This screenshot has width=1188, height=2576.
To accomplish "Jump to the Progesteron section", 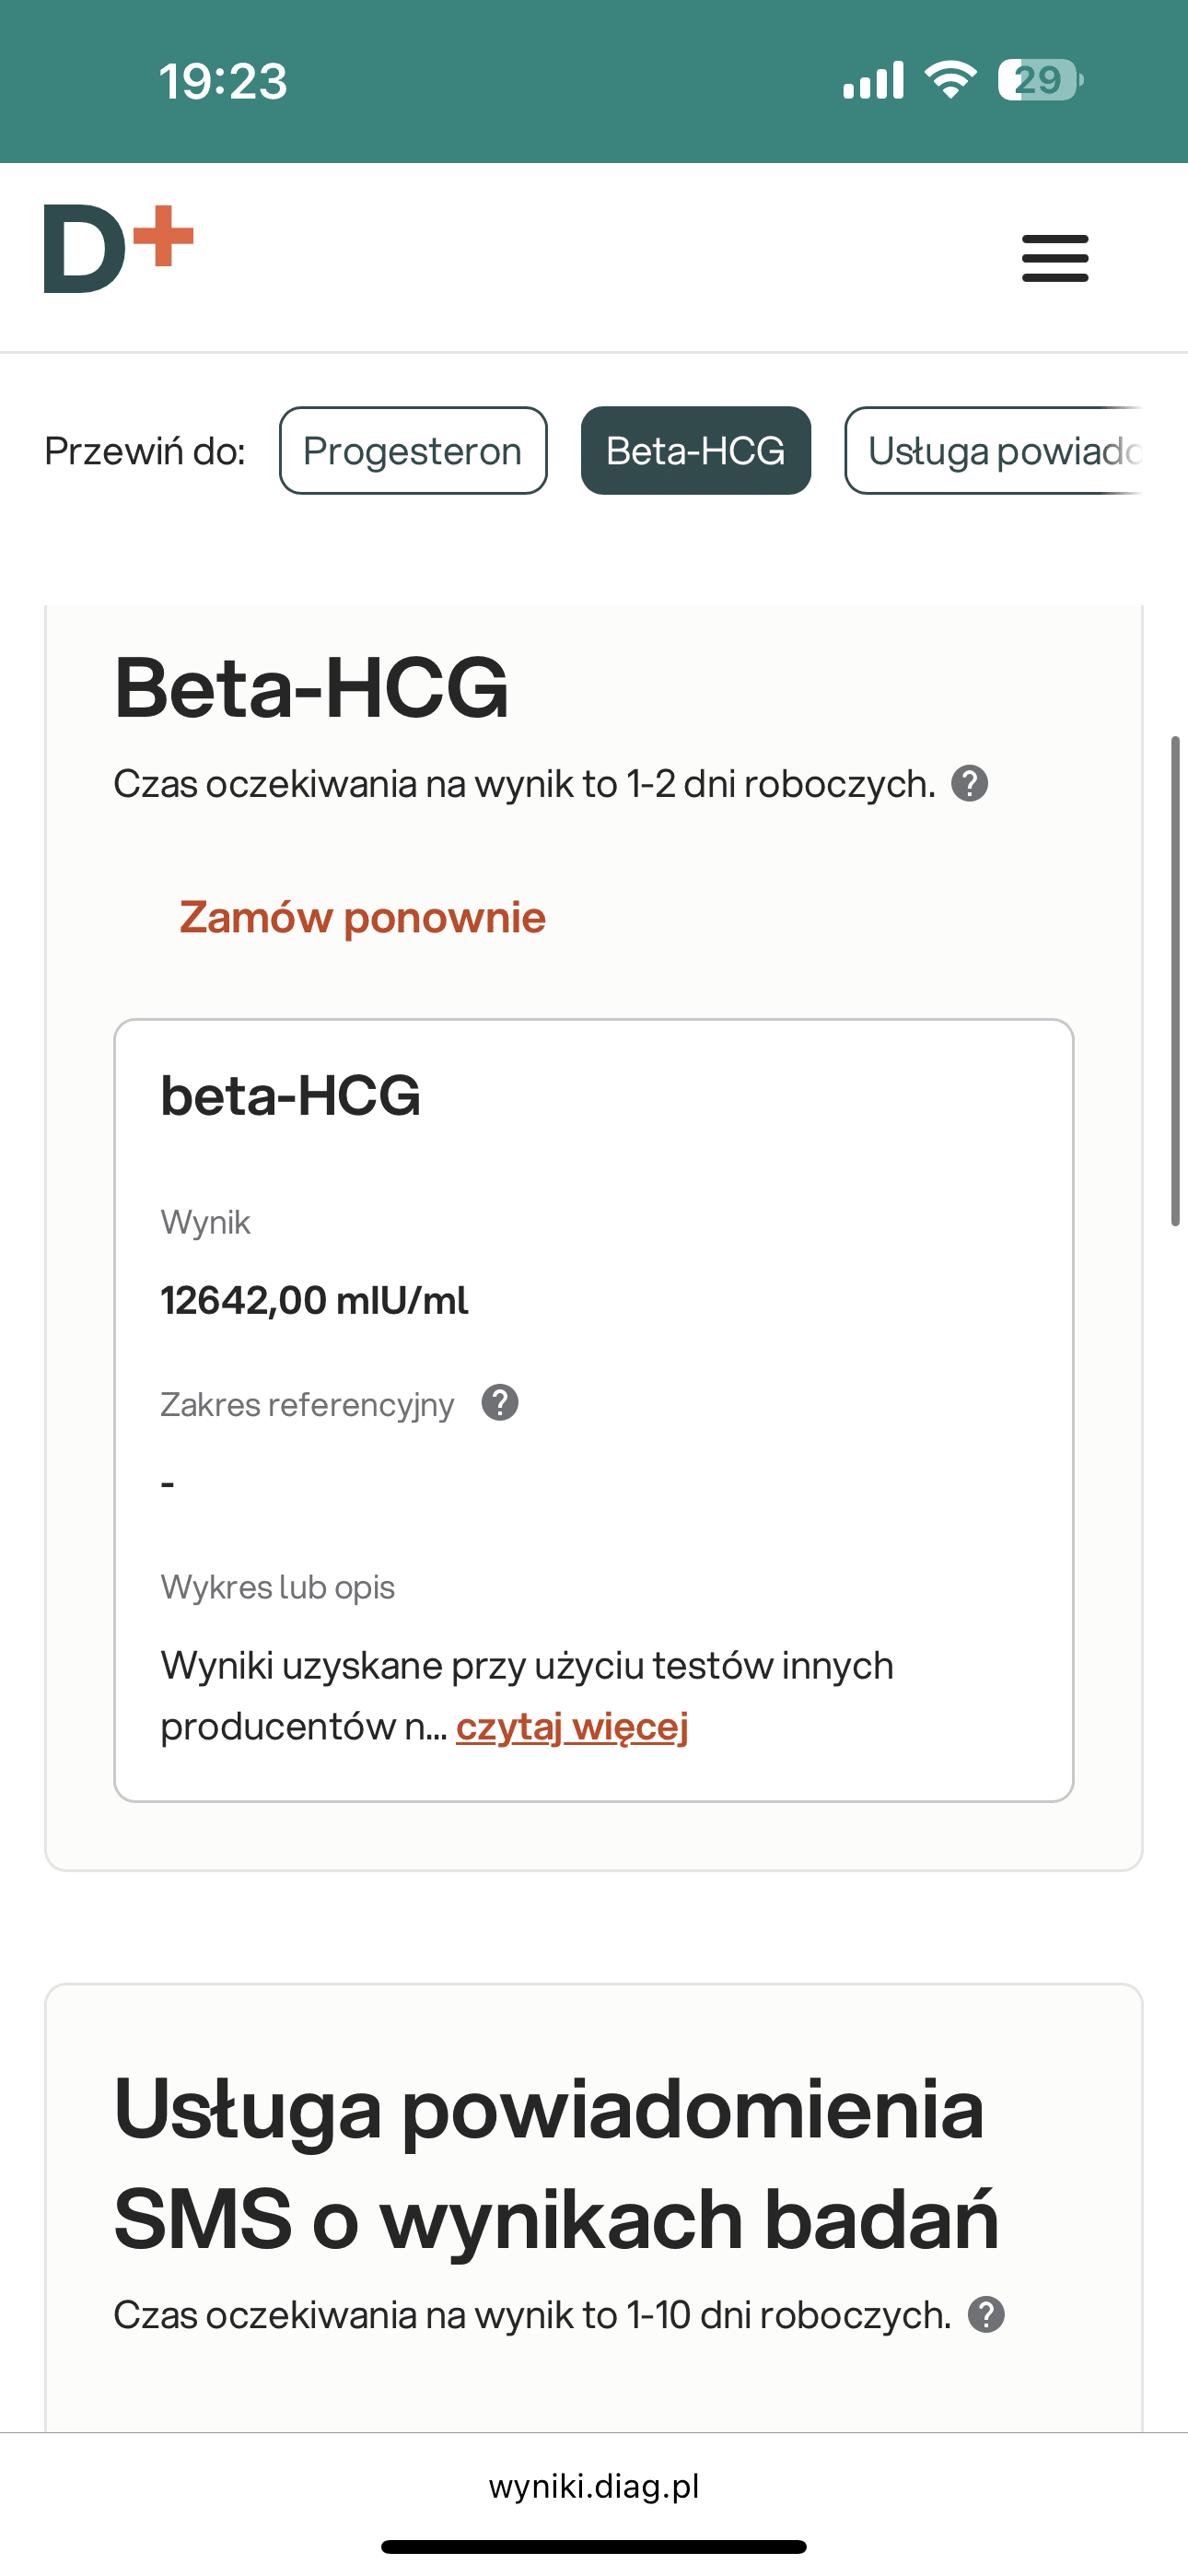I will [413, 451].
